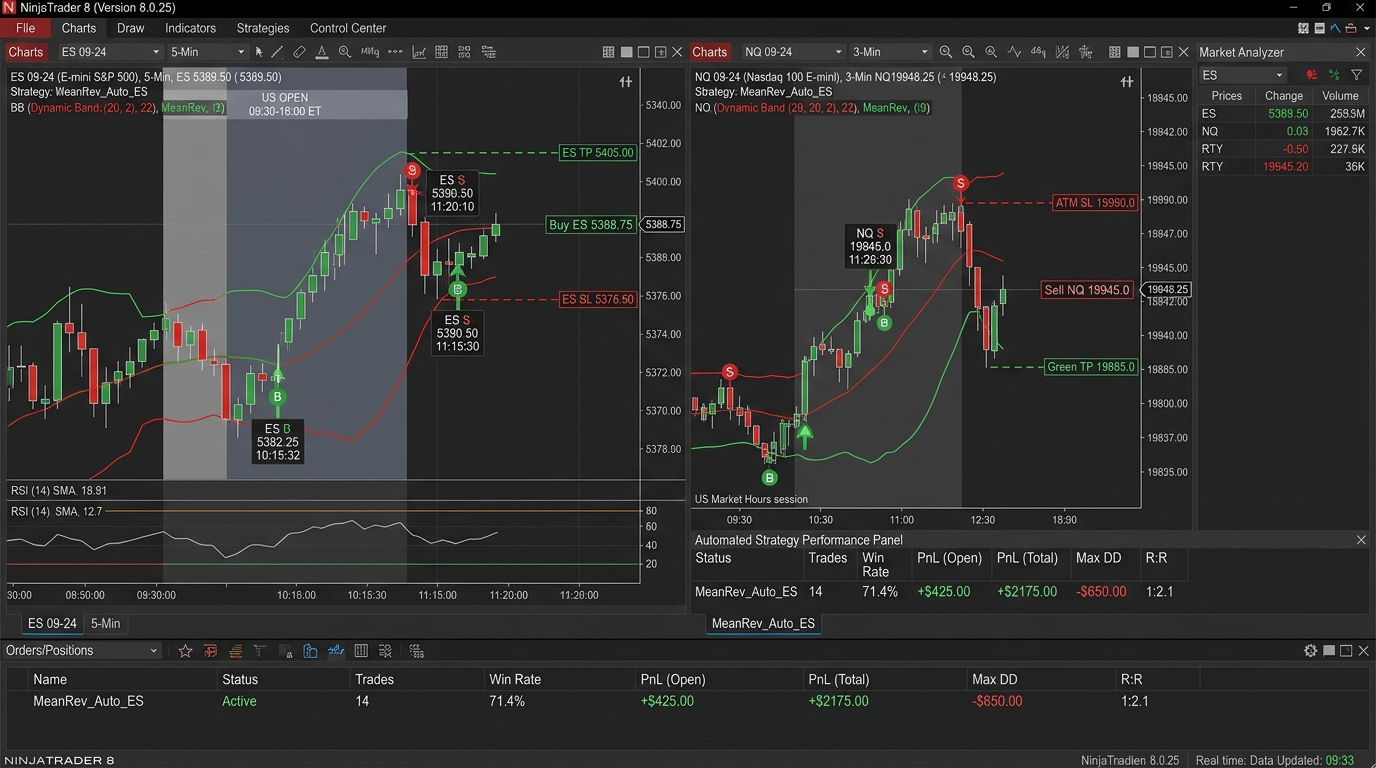Open the Strategies menu
1376x768 pixels.
point(263,28)
